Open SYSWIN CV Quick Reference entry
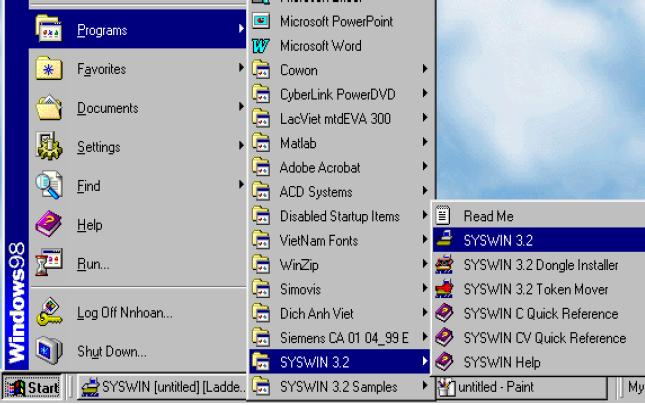Image resolution: width=645 pixels, height=405 pixels. click(x=538, y=338)
